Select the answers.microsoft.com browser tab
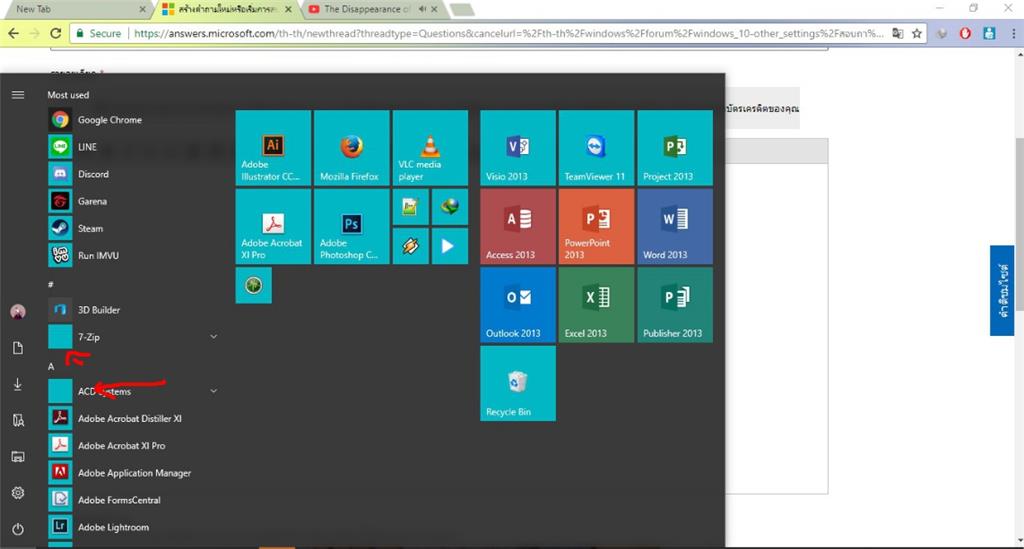1024x549 pixels. tap(227, 9)
